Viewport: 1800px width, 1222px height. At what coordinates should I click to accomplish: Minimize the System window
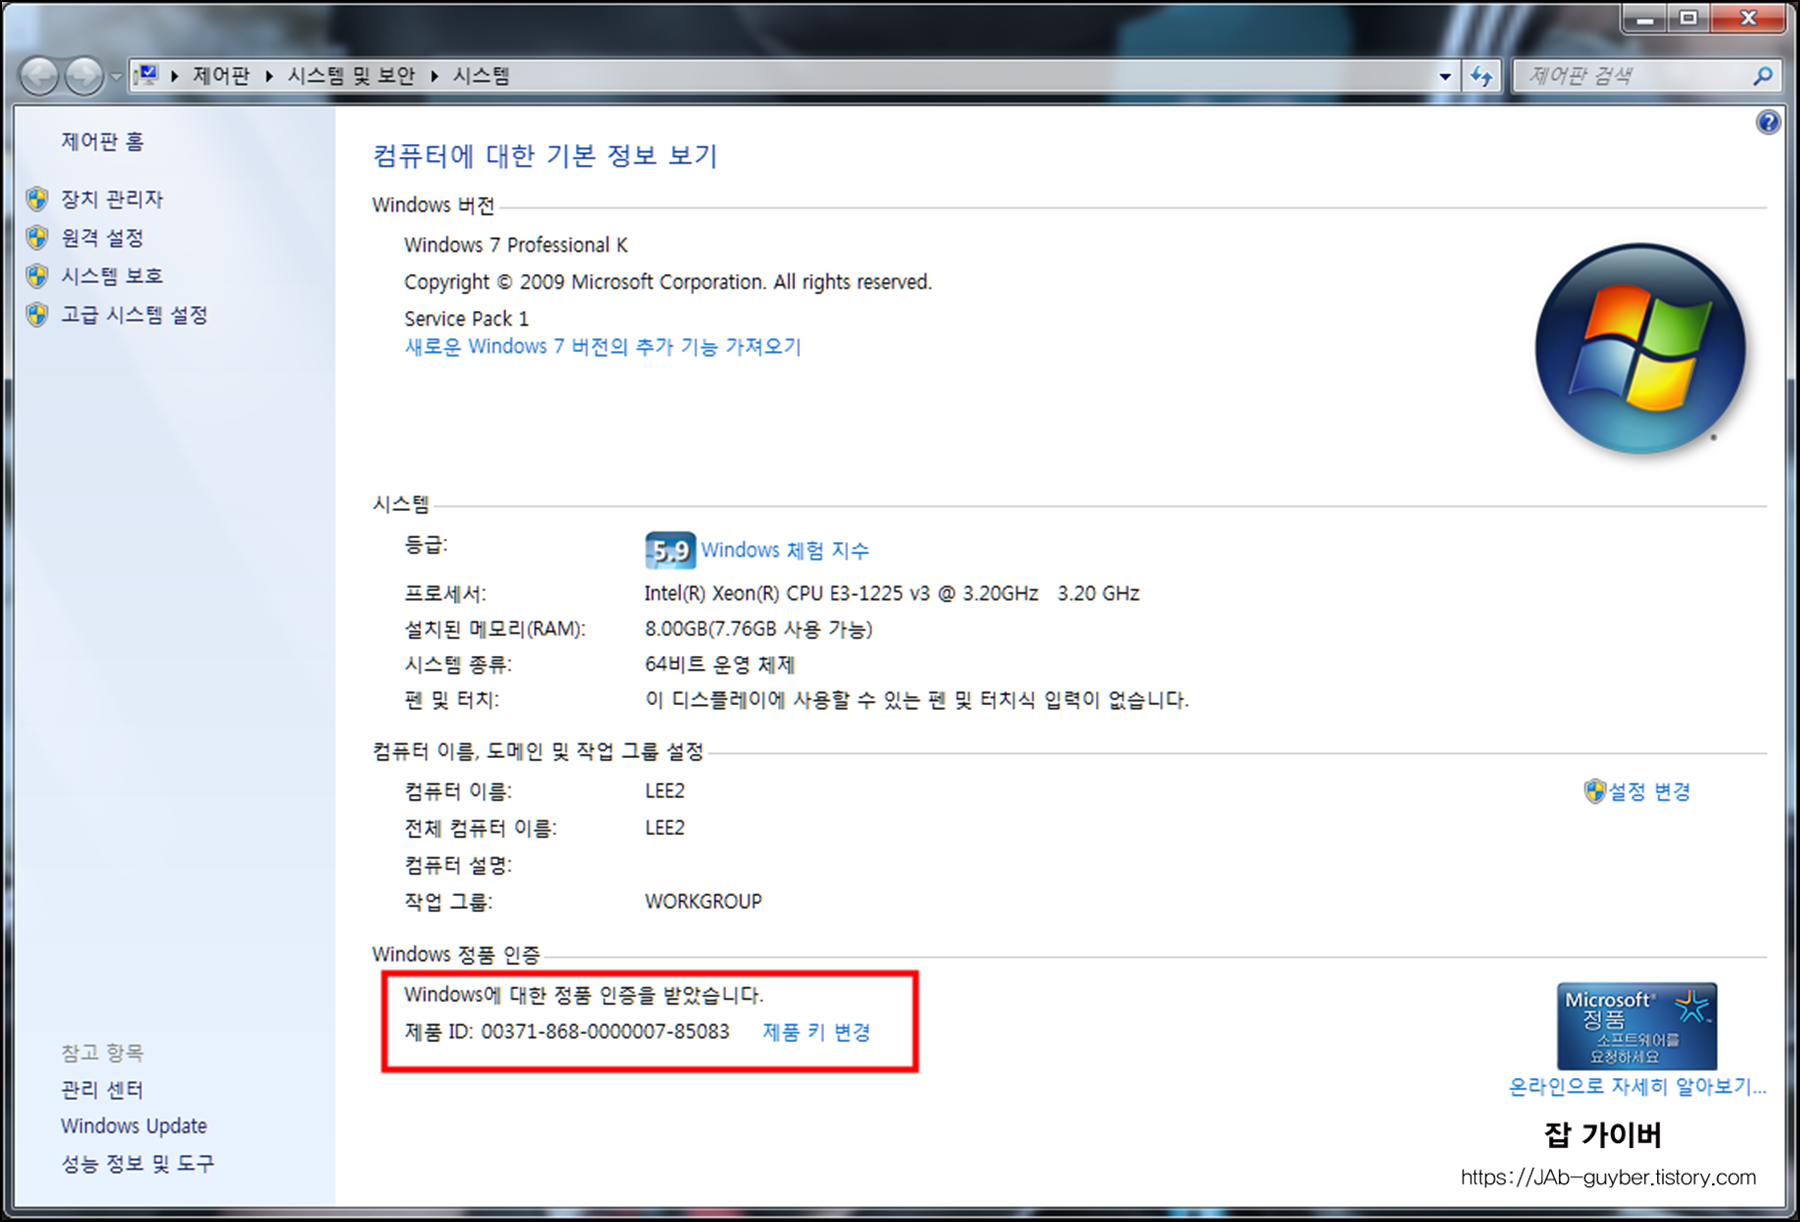[x=1646, y=17]
